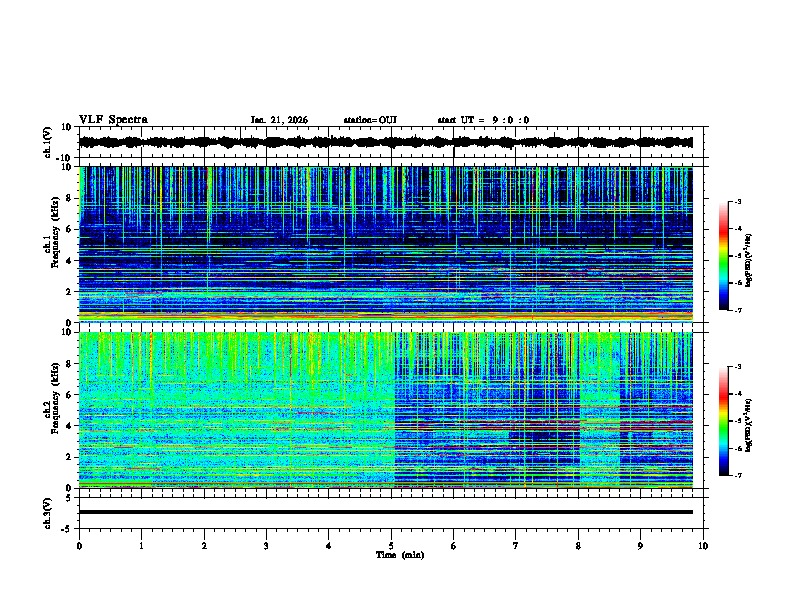
Task: Click time axis tick label "9"
Action: 640,546
